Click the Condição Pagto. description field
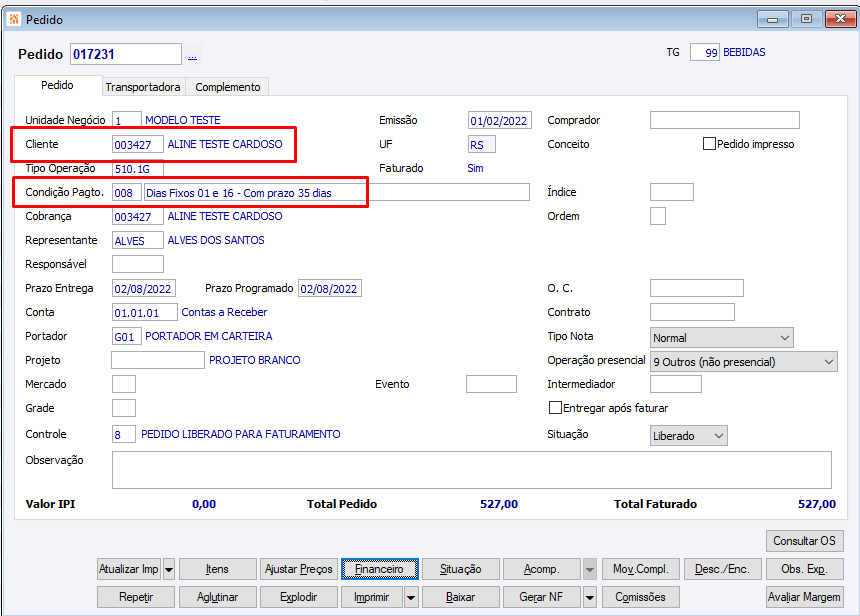The image size is (860, 616). point(336,193)
